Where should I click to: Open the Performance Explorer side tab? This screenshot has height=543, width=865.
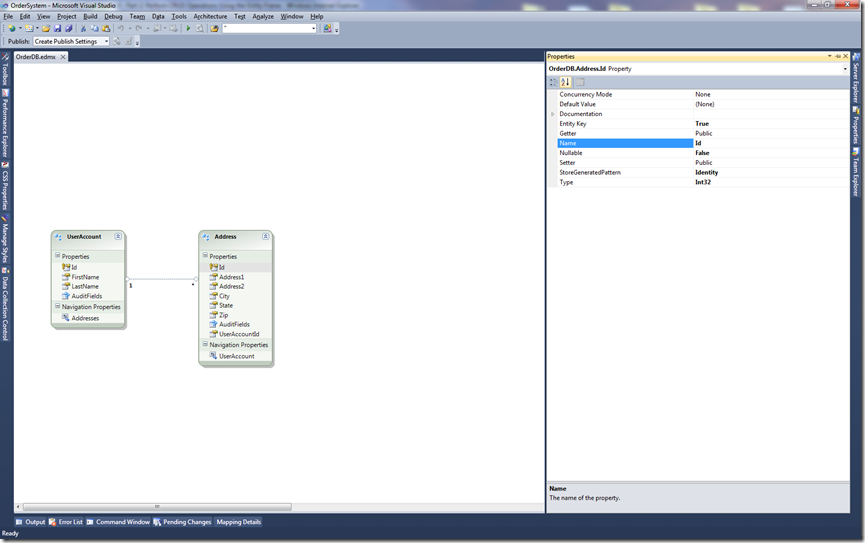tap(5, 124)
